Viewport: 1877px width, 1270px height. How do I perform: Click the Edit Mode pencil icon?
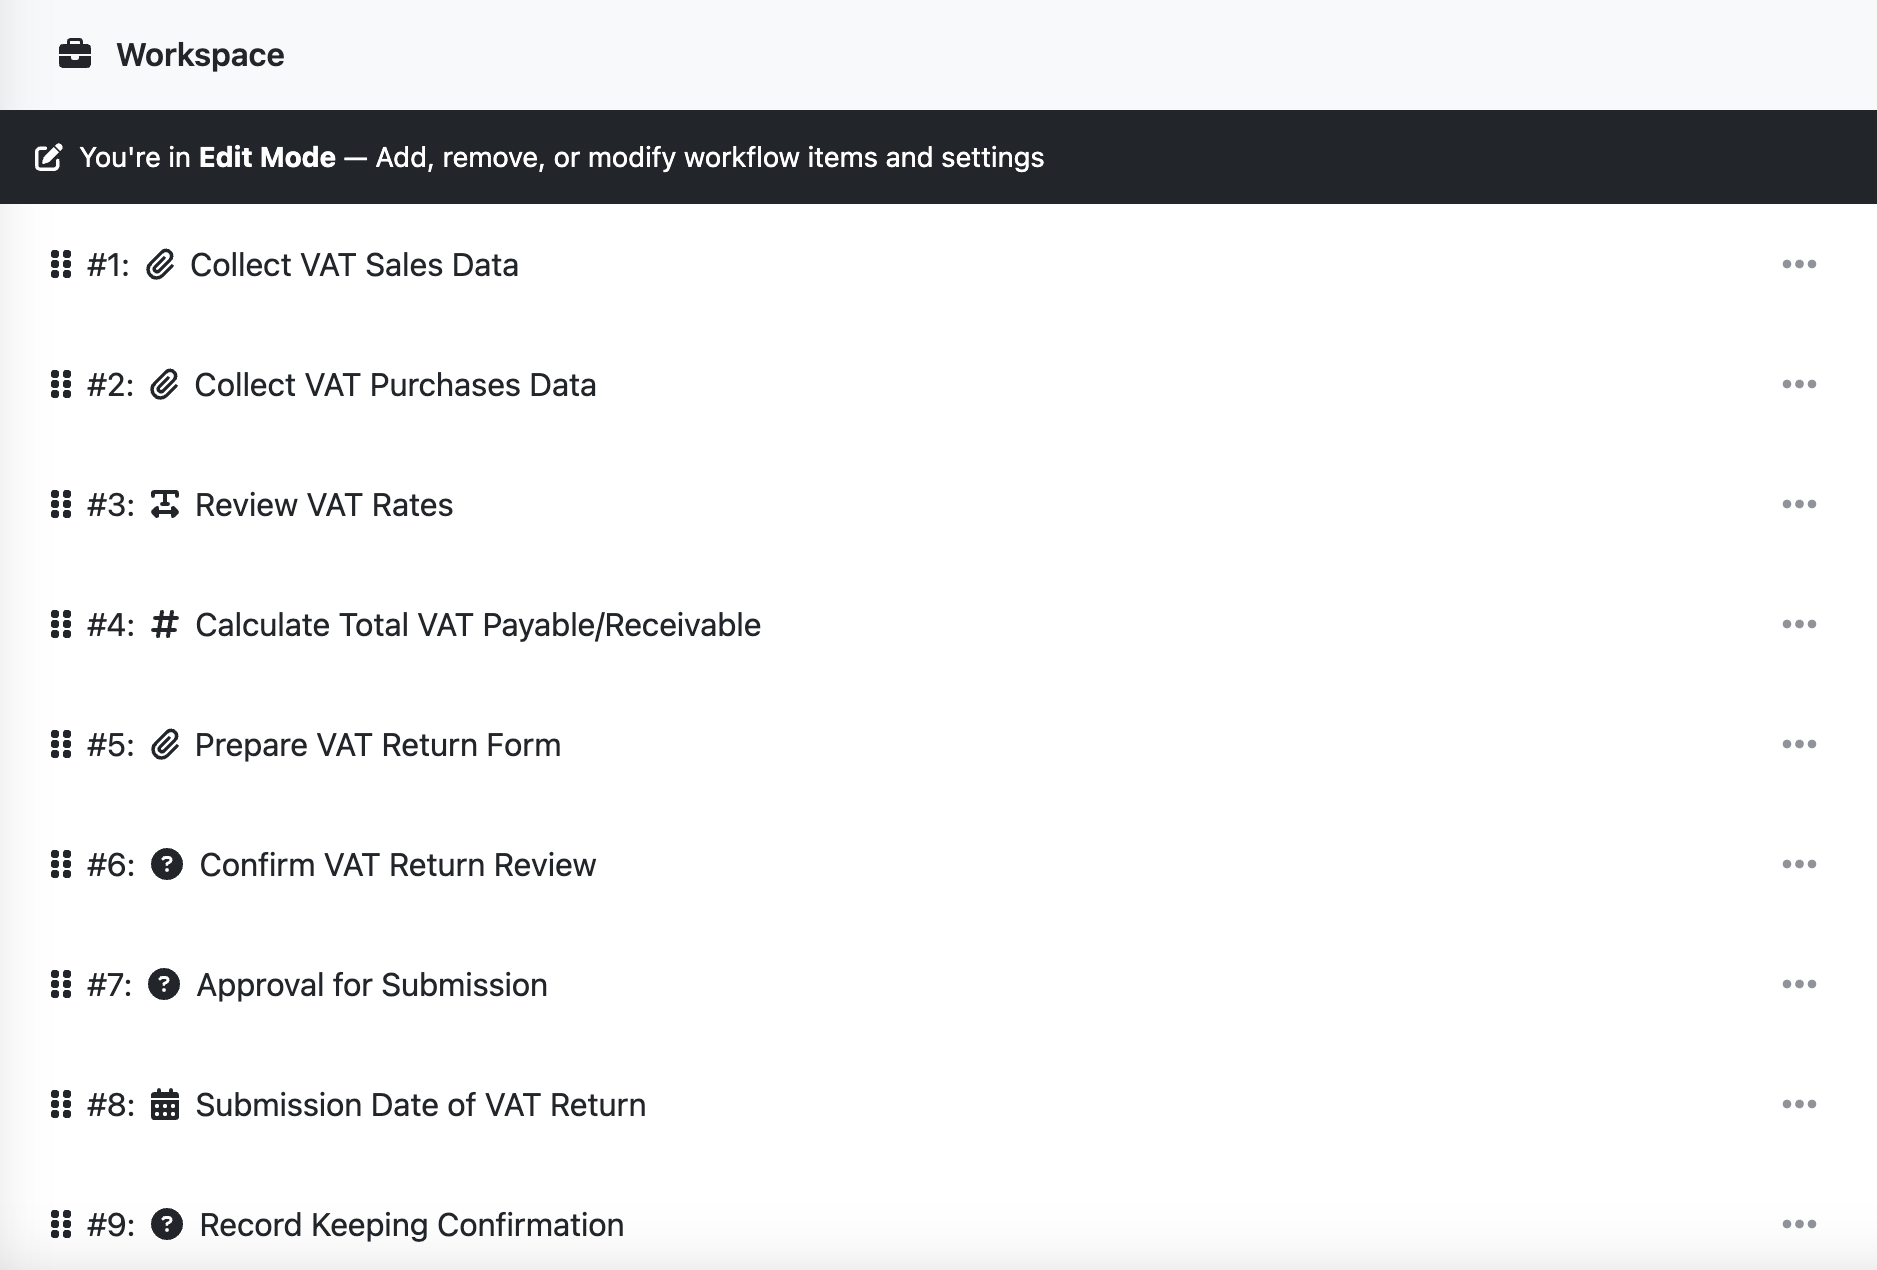pos(49,158)
